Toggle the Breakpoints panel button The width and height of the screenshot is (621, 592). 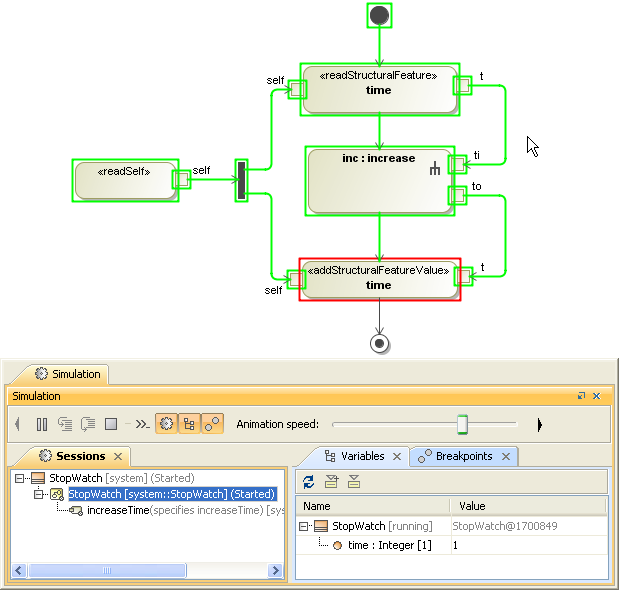point(213,424)
